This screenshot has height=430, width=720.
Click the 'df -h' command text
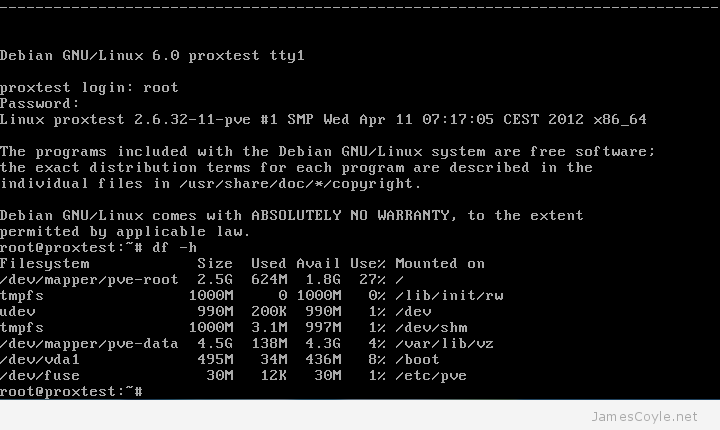[x=174, y=248]
